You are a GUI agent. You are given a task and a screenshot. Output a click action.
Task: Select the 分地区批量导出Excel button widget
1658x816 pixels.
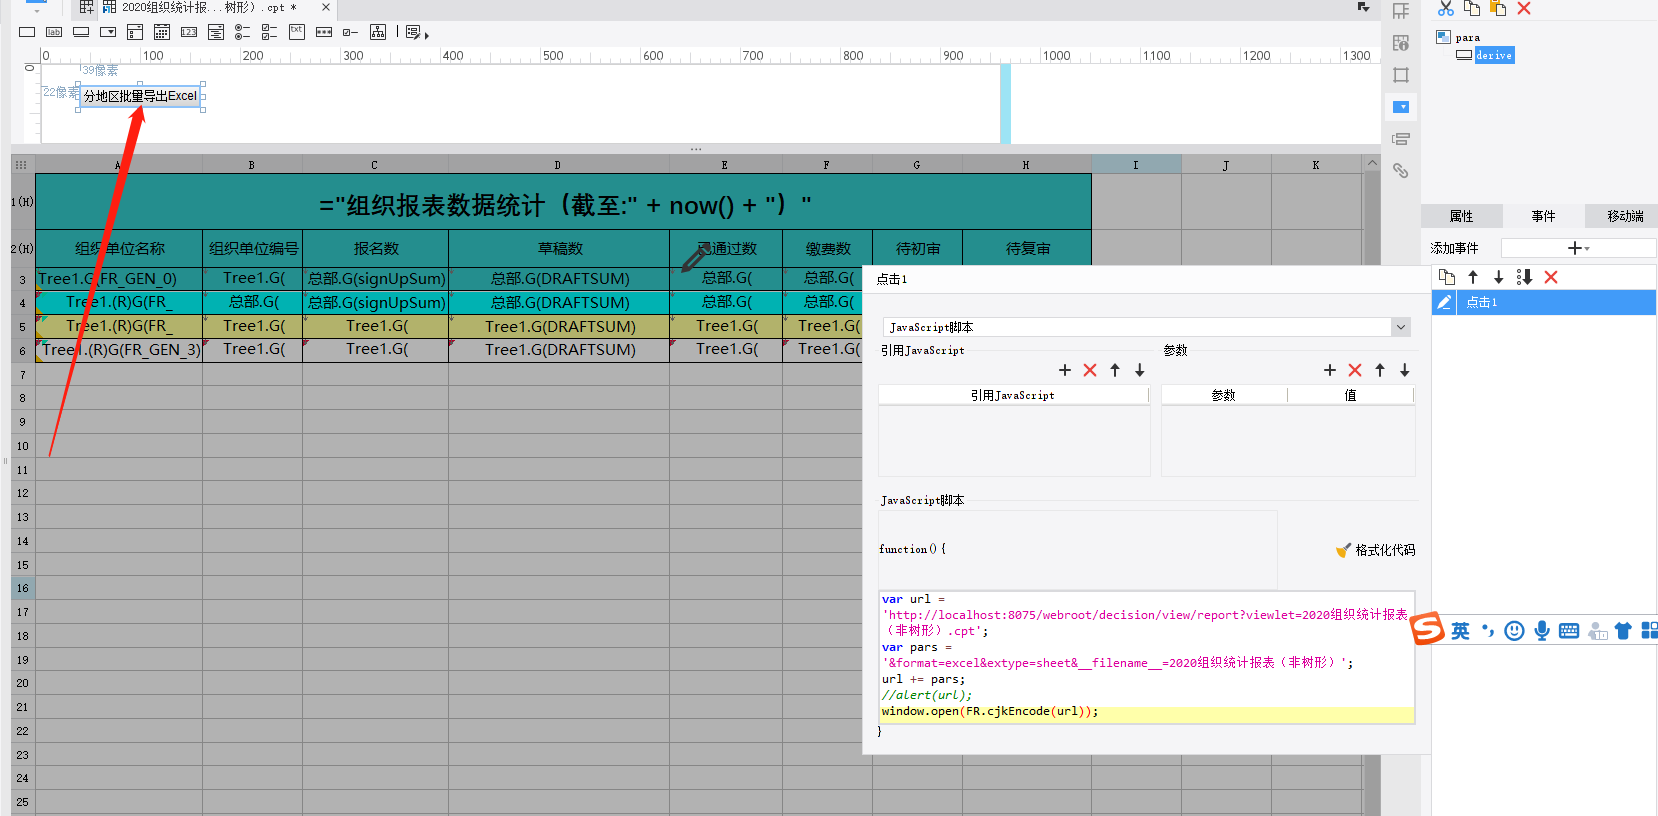click(140, 96)
